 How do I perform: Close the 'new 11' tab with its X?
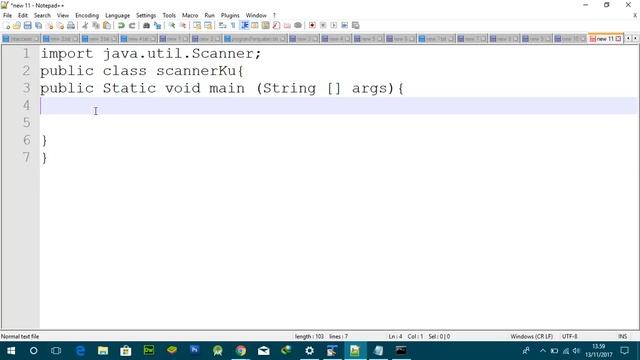tap(618, 39)
